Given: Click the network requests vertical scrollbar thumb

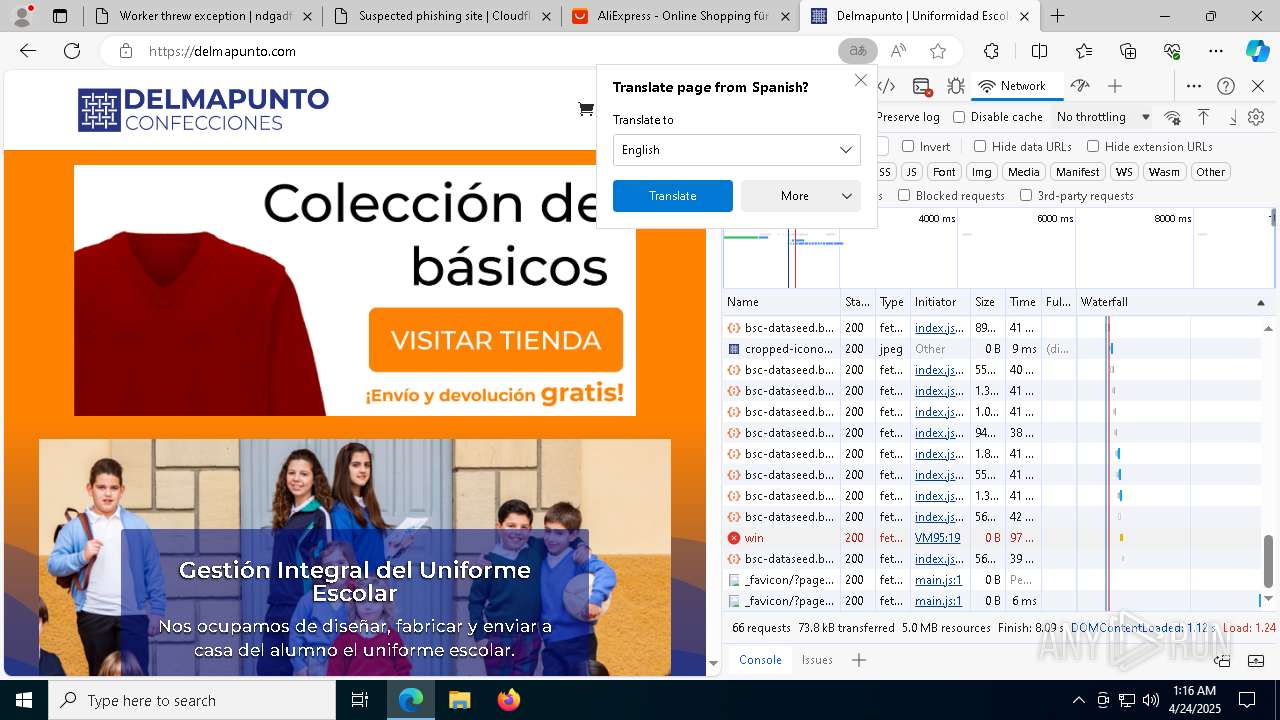Looking at the screenshot, I should pos(1268,562).
